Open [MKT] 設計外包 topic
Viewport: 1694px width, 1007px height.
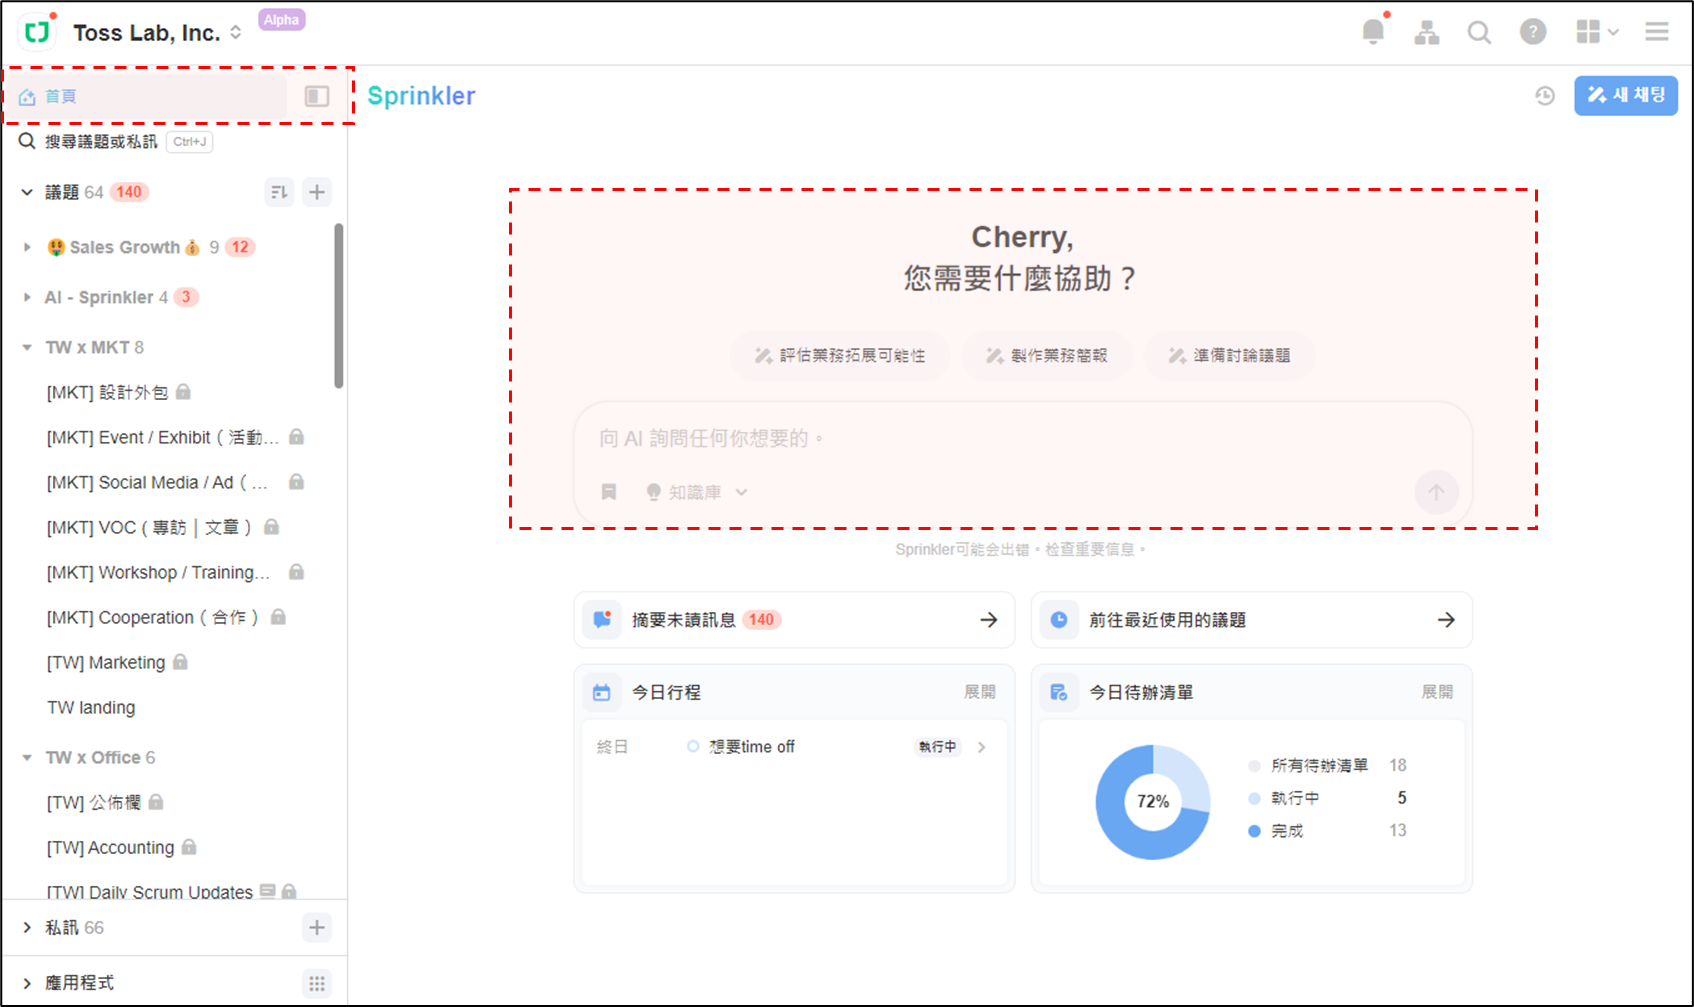click(x=118, y=392)
